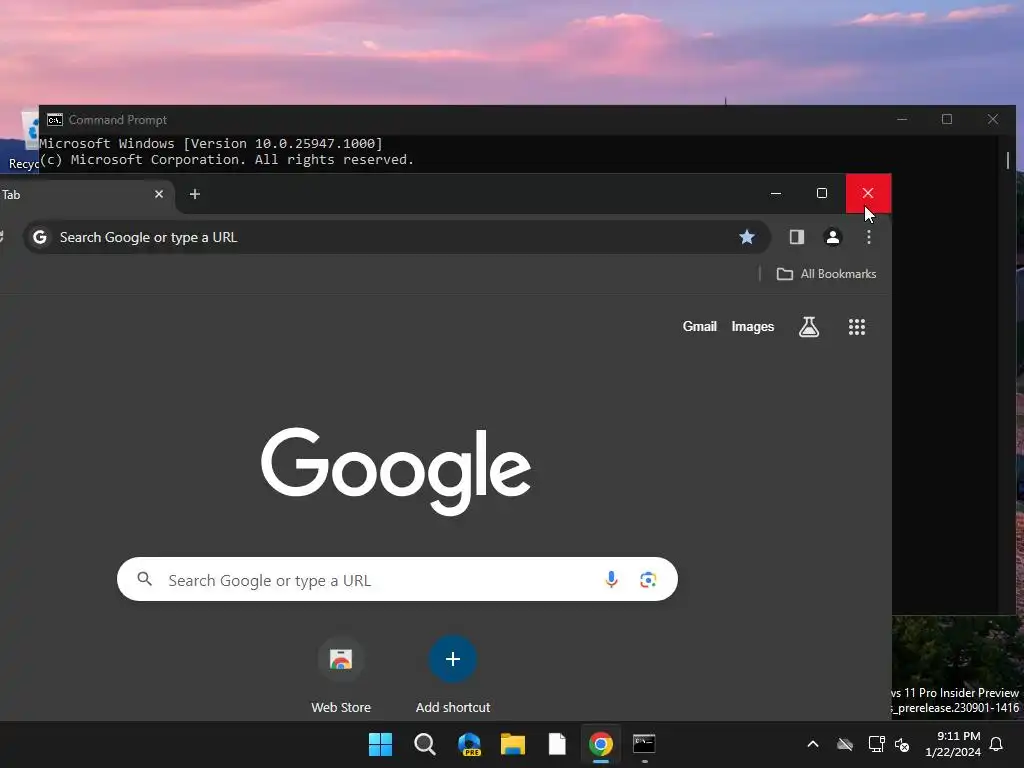Open Gmail link on Google page

[x=699, y=327]
